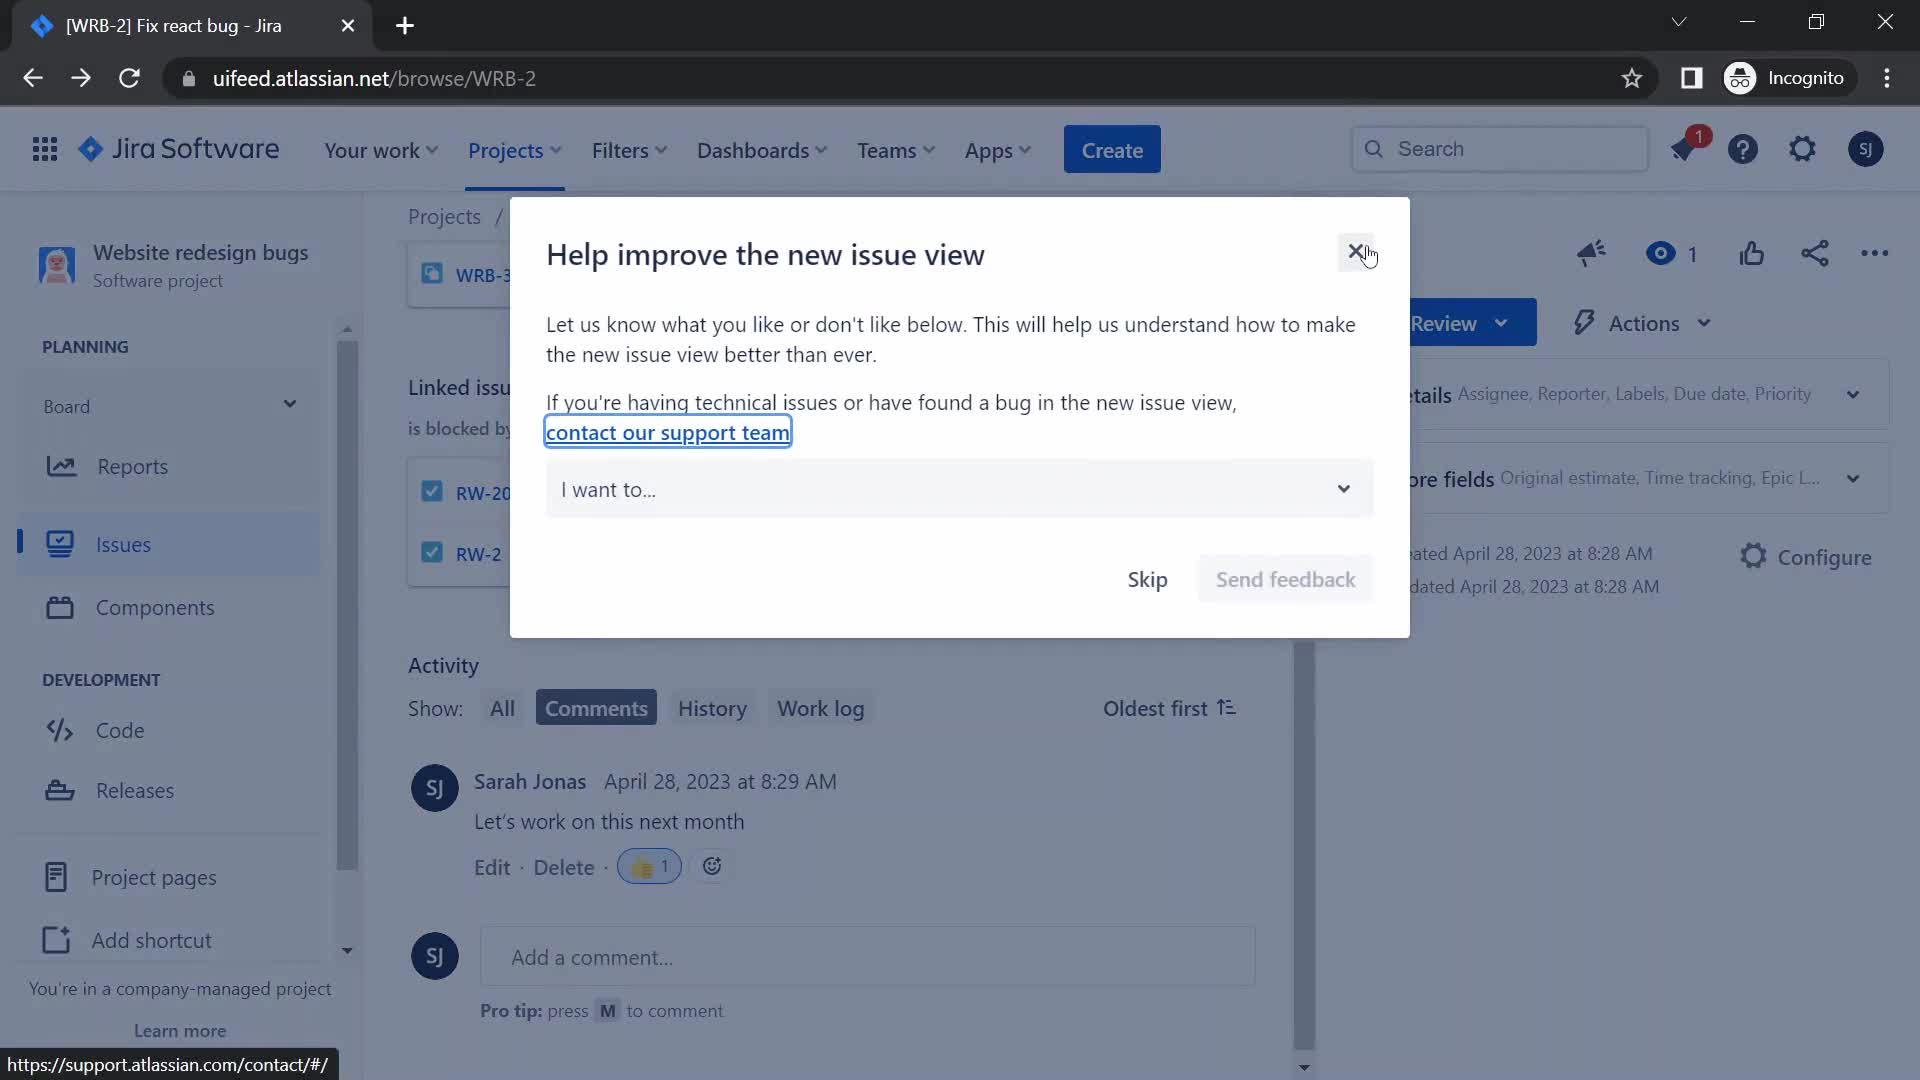Expand the 'I want to...' dropdown
Viewport: 1920px width, 1080px height.
(x=1345, y=489)
